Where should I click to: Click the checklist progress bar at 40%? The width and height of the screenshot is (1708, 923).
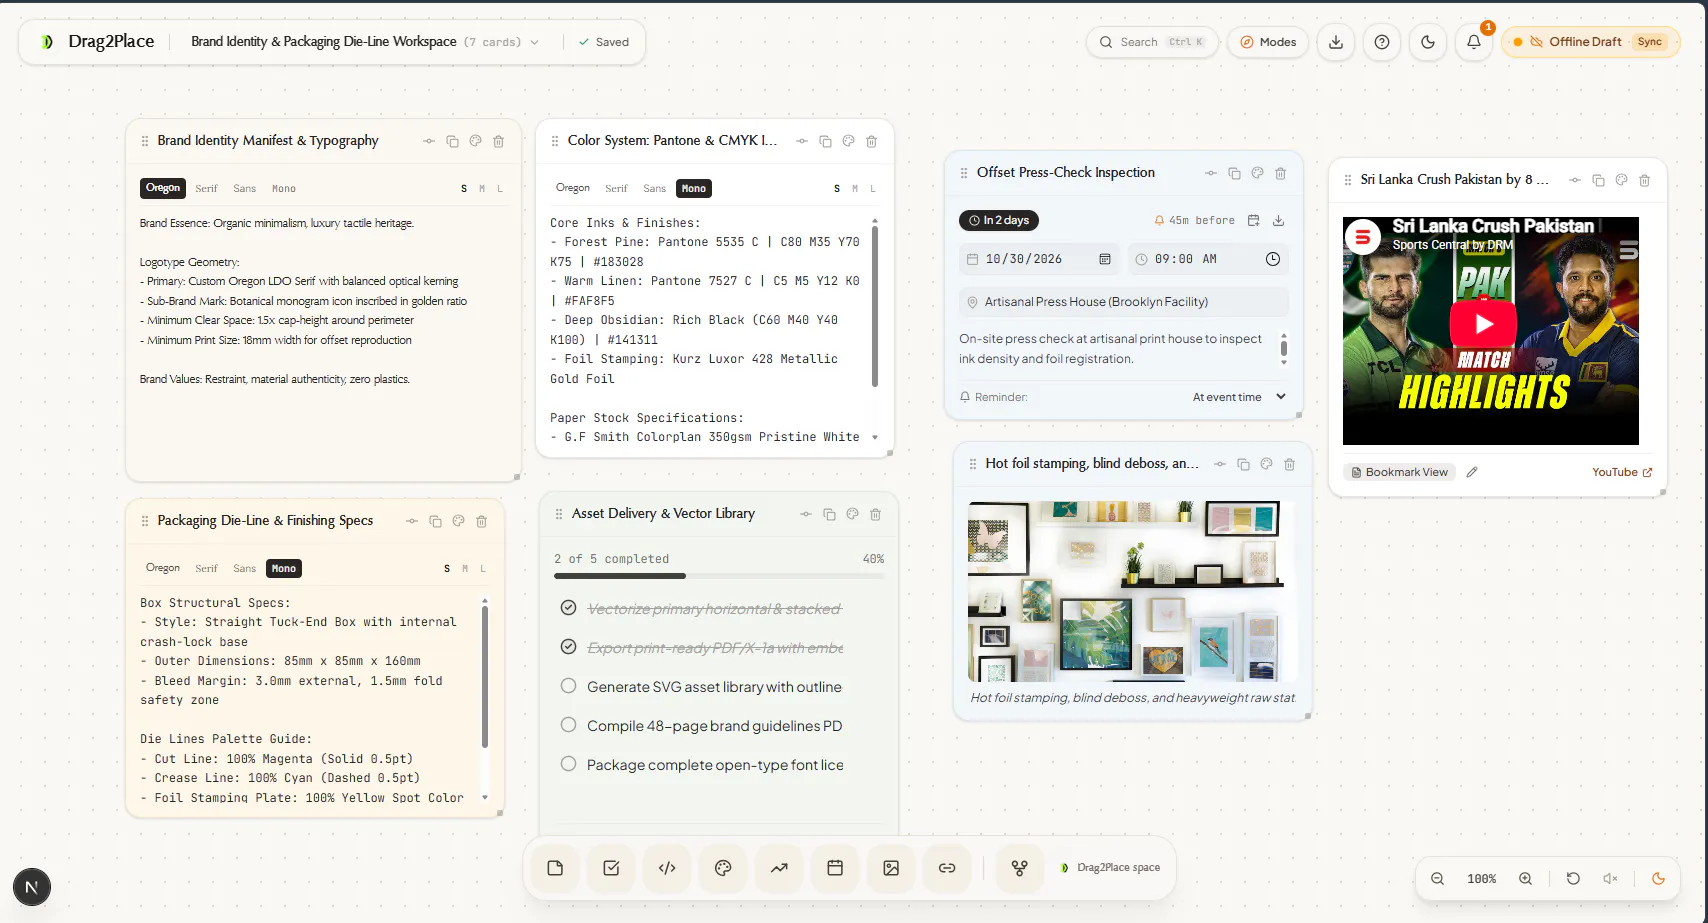(719, 576)
